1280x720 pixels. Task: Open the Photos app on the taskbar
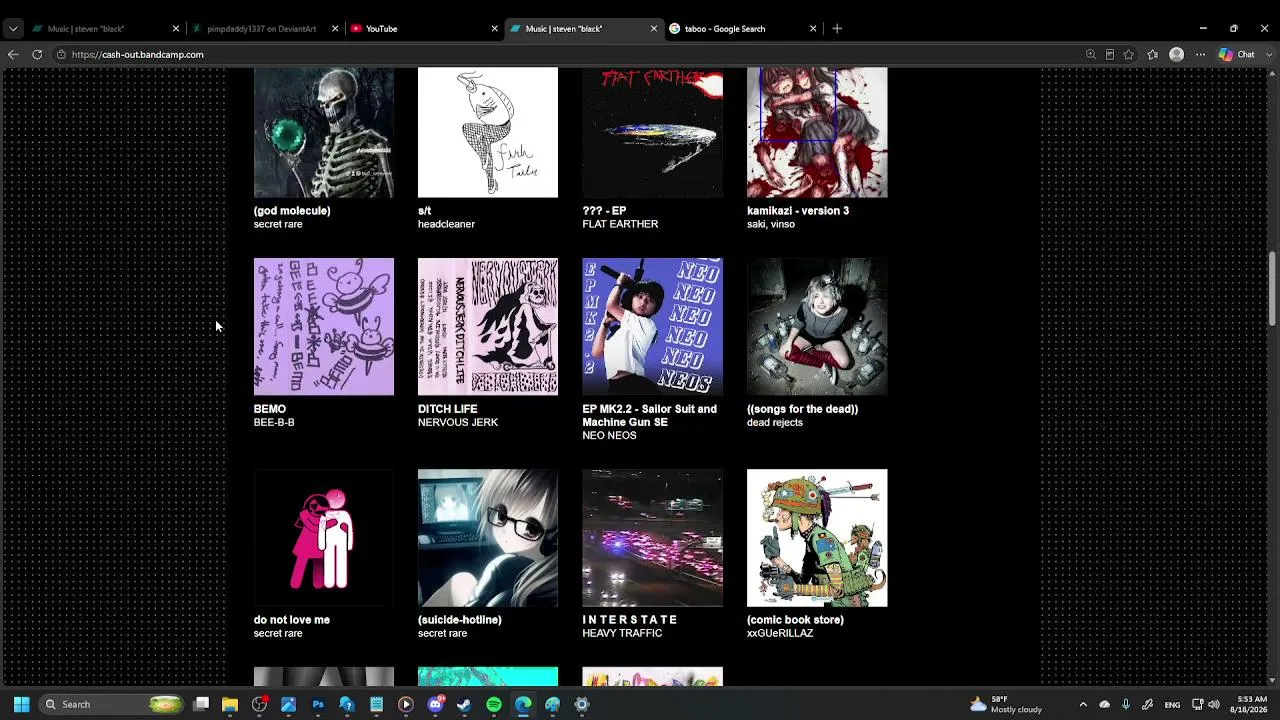[288, 704]
